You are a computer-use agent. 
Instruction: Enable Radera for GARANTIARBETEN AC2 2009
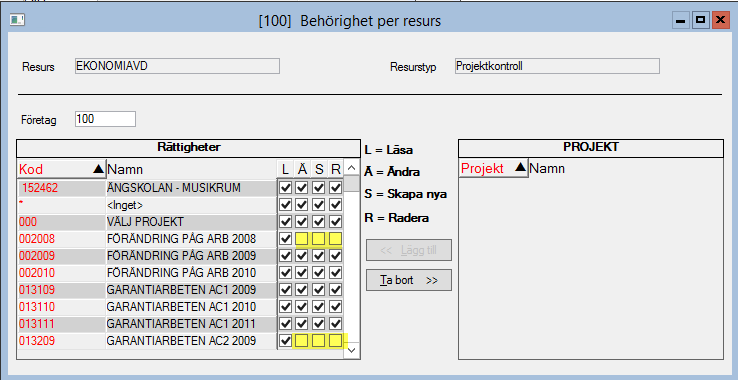(x=335, y=340)
